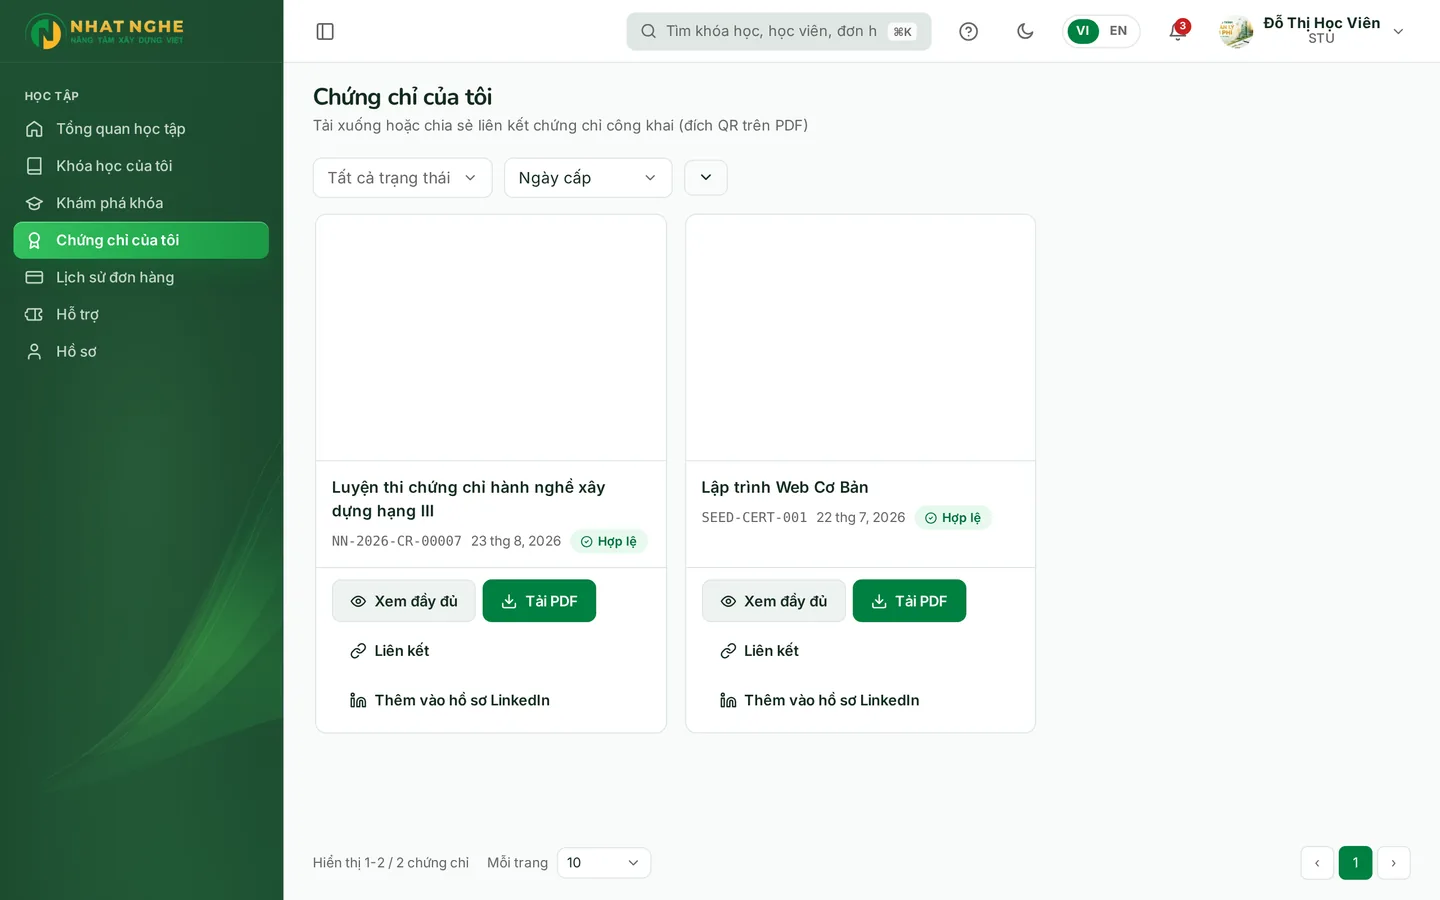The height and width of the screenshot is (900, 1440).
Task: Click the Nhat Nghe logo
Action: pyautogui.click(x=105, y=31)
